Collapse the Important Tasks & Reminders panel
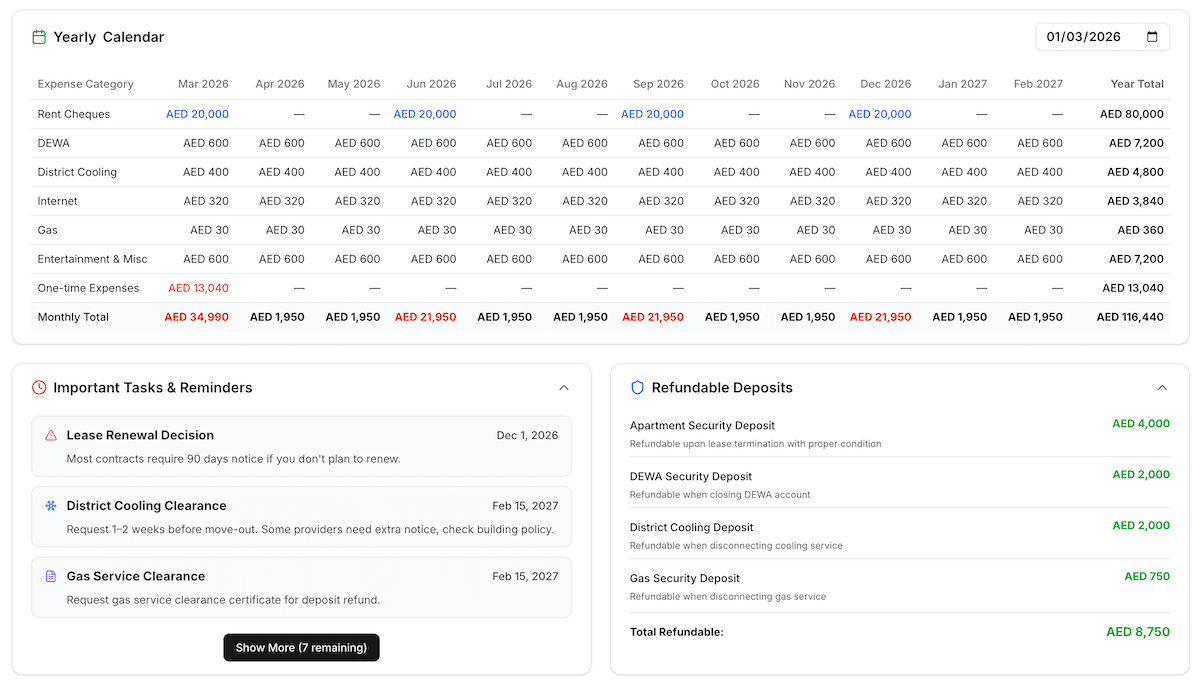 (x=563, y=387)
